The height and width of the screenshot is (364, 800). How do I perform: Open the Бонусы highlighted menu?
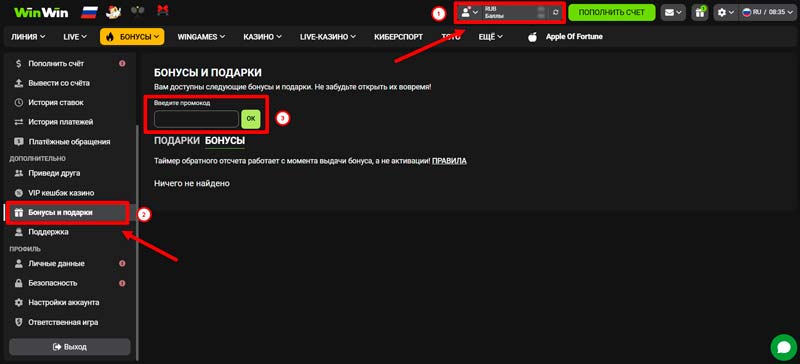(x=132, y=37)
